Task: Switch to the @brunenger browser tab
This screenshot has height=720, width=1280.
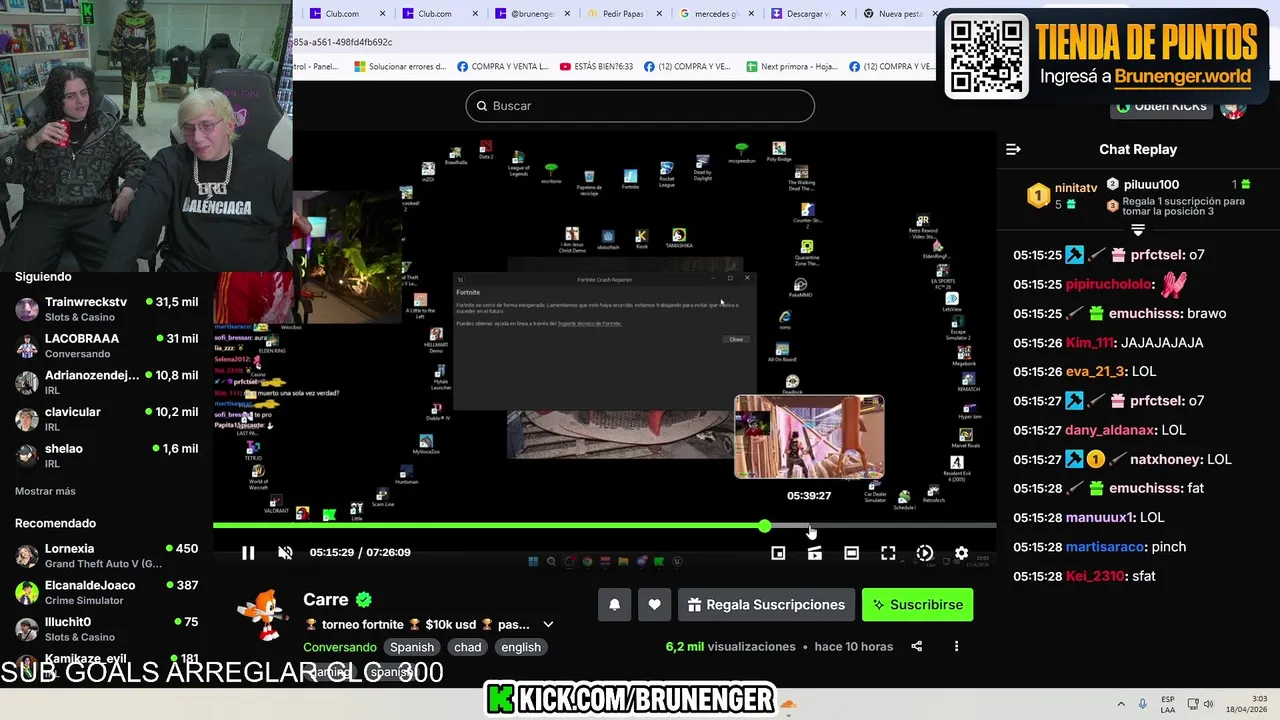Action: tap(534, 14)
